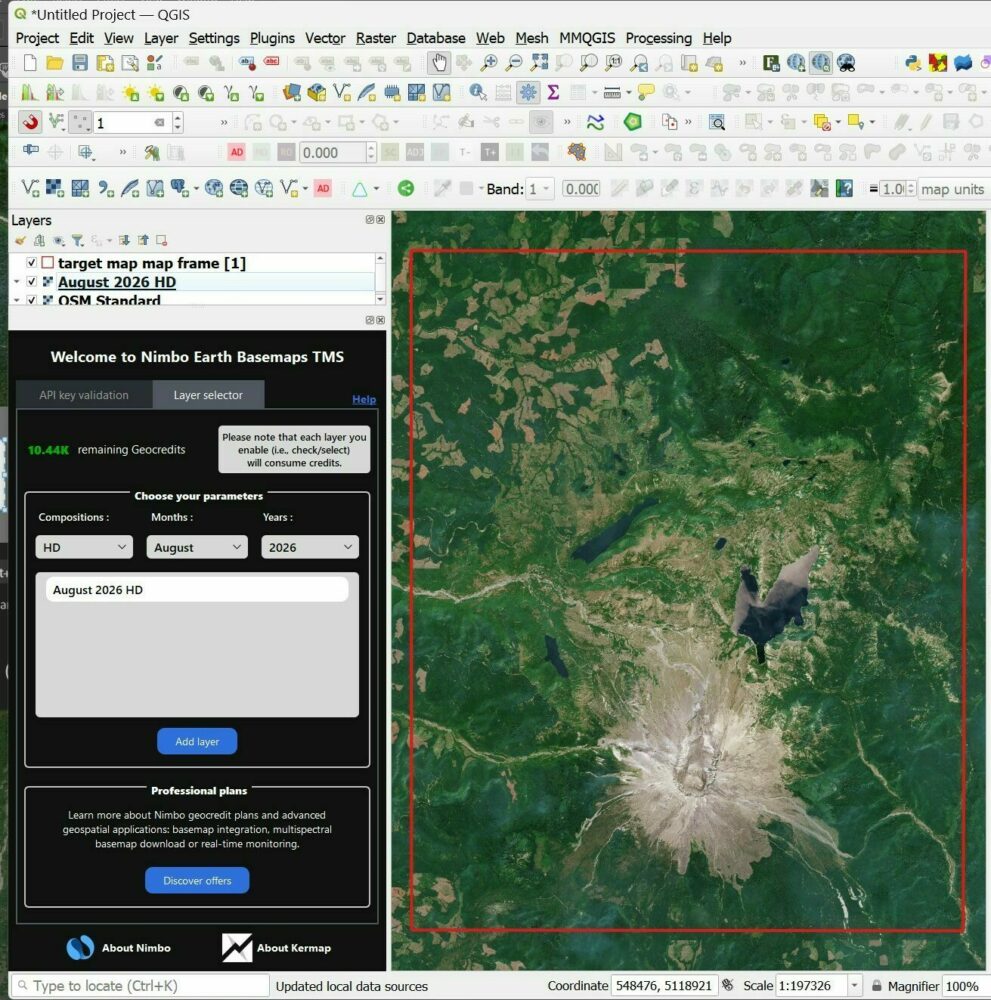This screenshot has width=991, height=1000.
Task: Click the filter legend funnel icon
Action: pos(78,240)
